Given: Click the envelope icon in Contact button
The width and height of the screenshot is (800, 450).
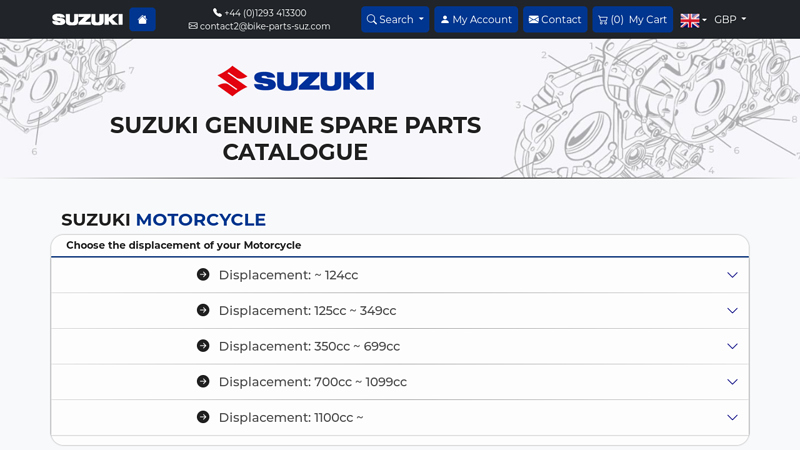Looking at the screenshot, I should click(x=534, y=19).
